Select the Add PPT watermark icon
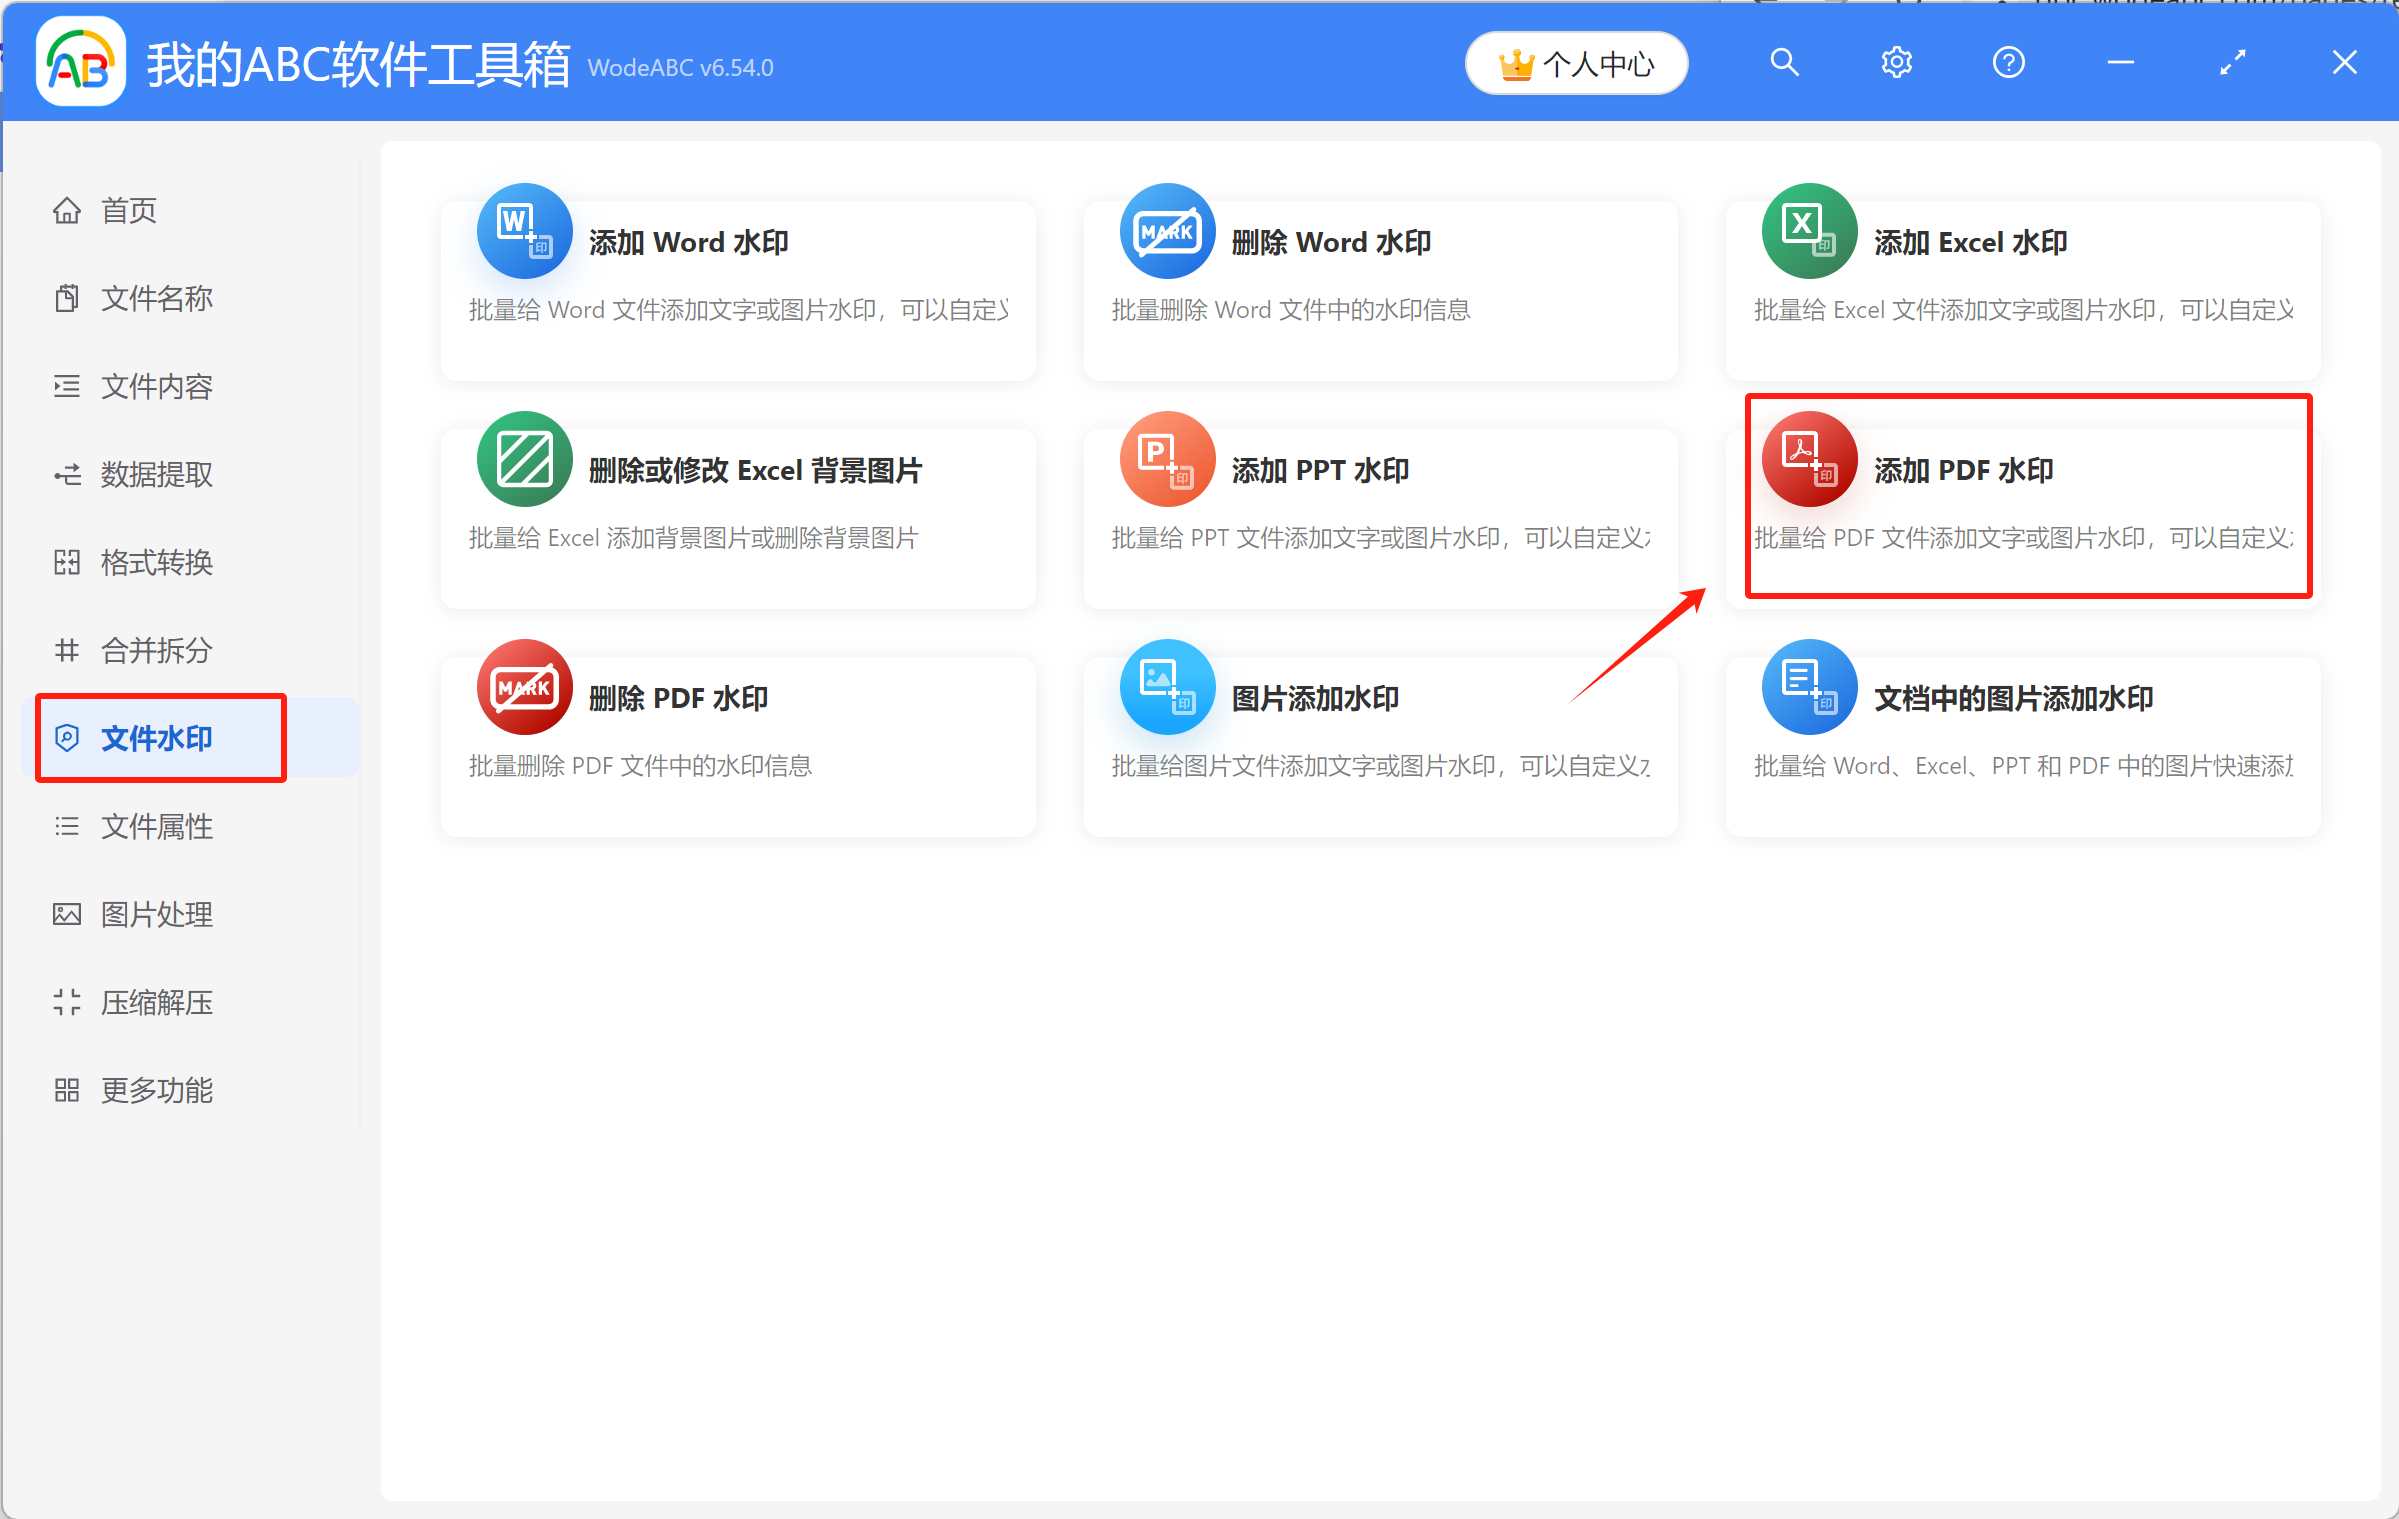2399x1519 pixels. [x=1167, y=459]
